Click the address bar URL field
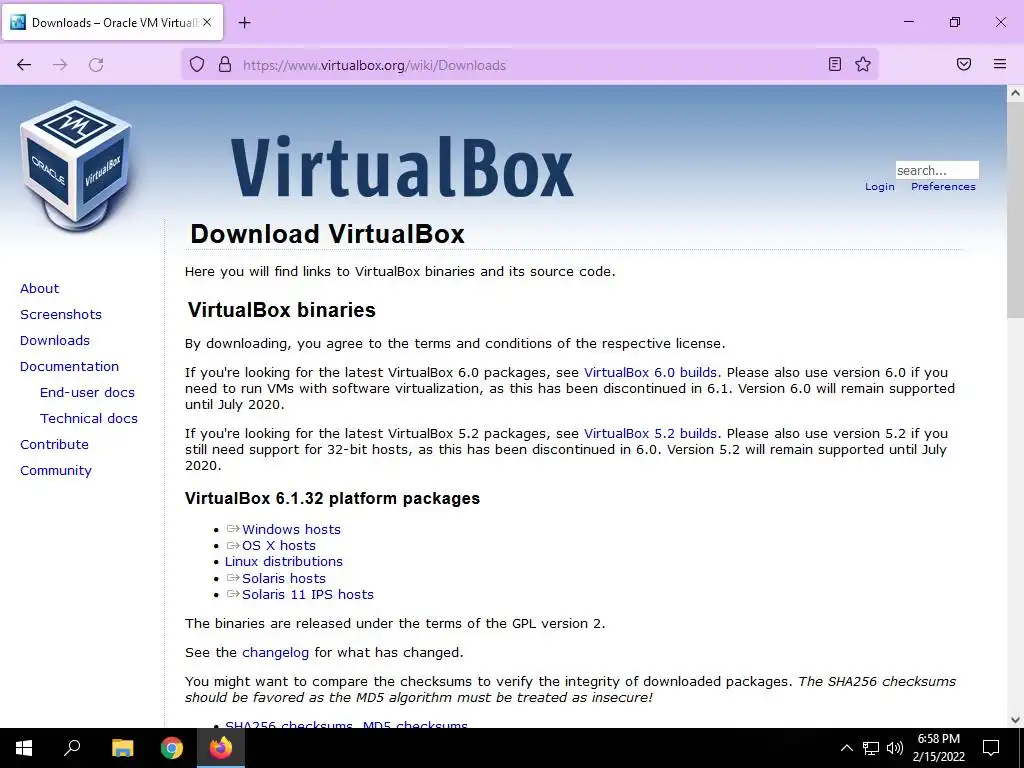 529,65
